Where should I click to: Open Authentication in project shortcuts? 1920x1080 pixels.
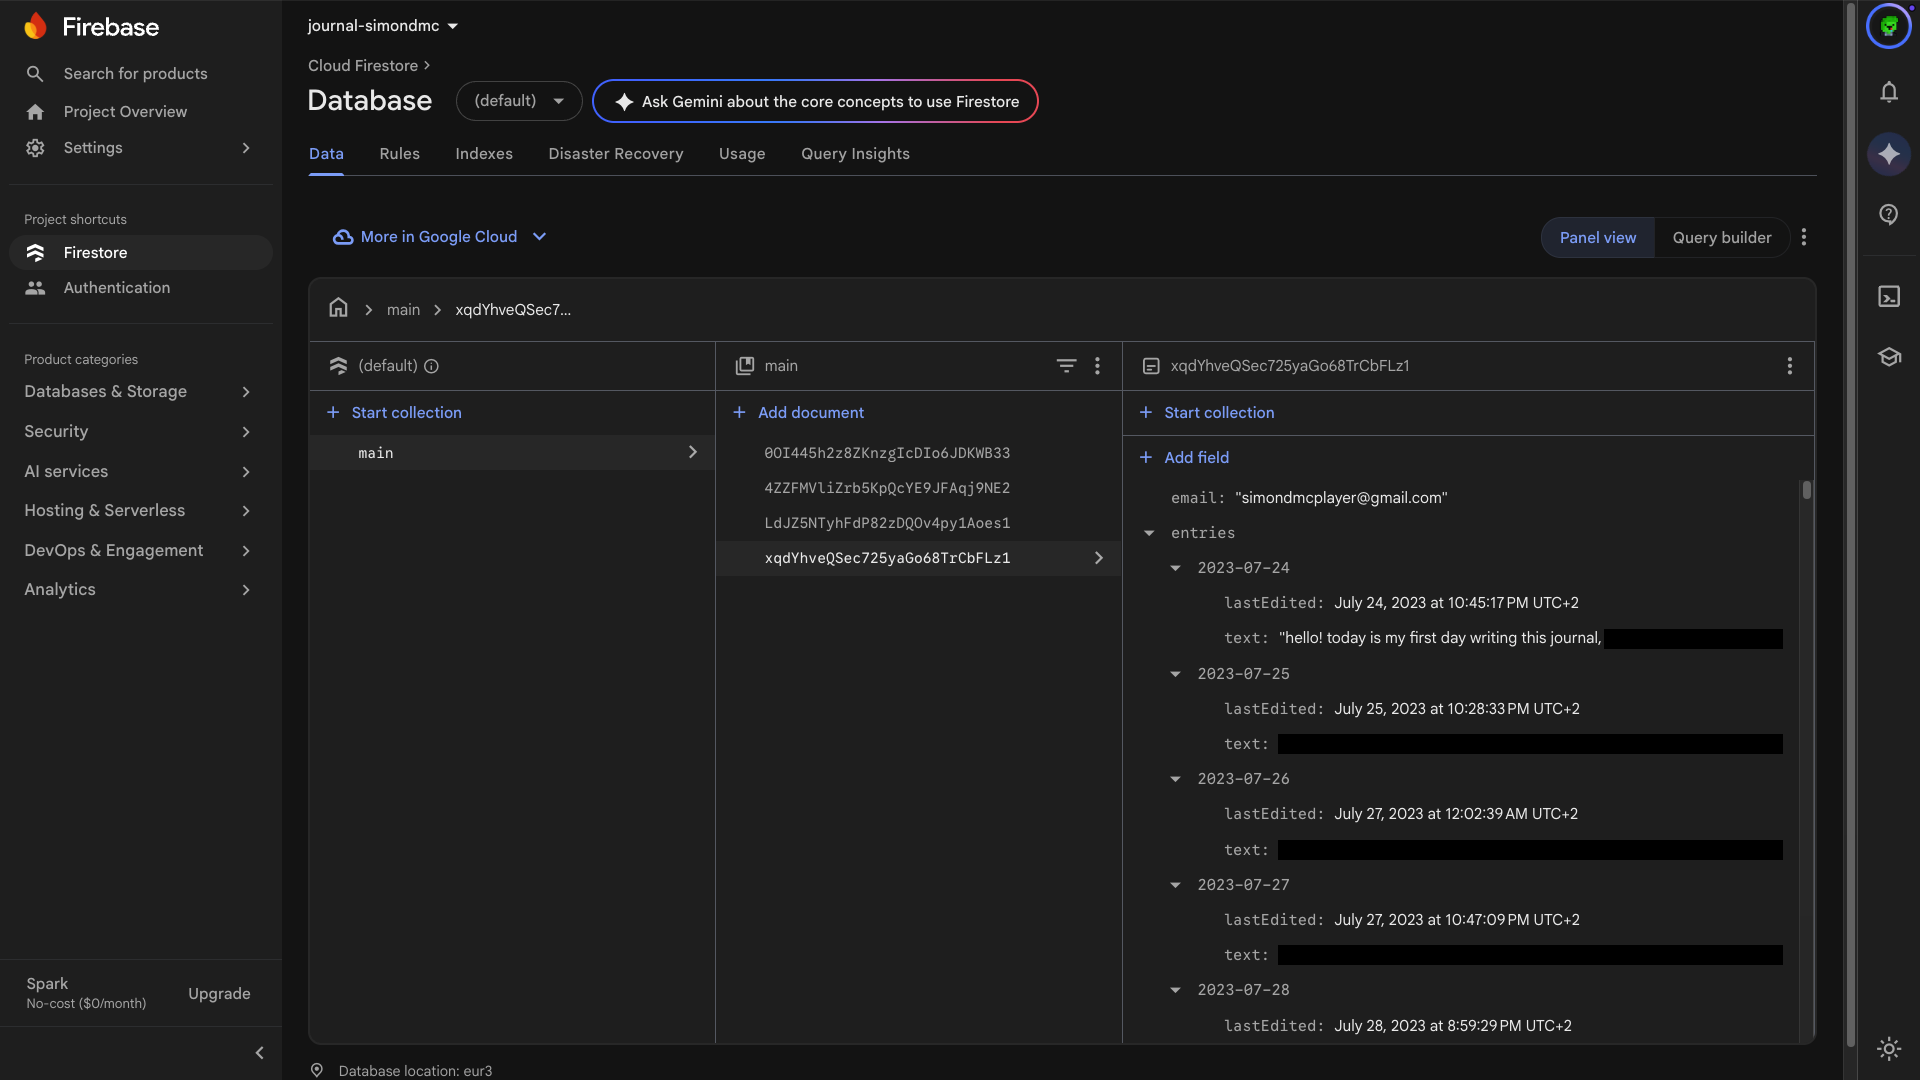[x=140, y=288]
